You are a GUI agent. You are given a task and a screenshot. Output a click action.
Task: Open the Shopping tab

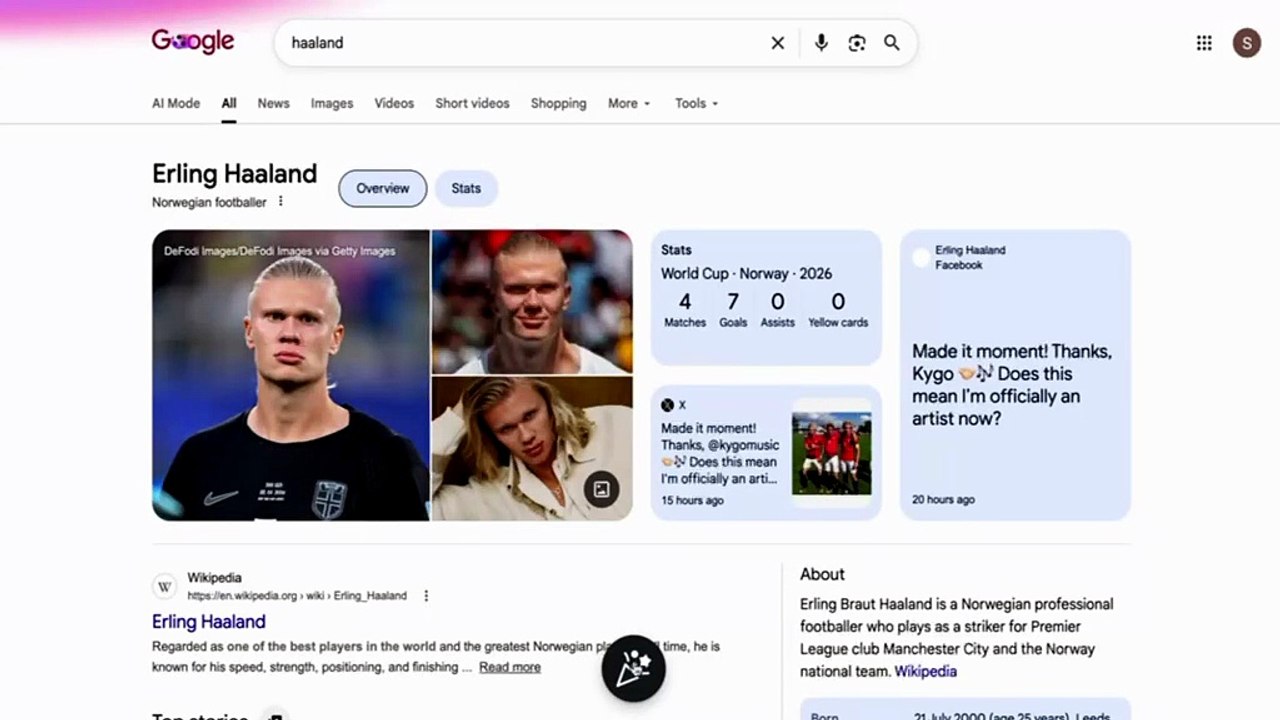558,103
